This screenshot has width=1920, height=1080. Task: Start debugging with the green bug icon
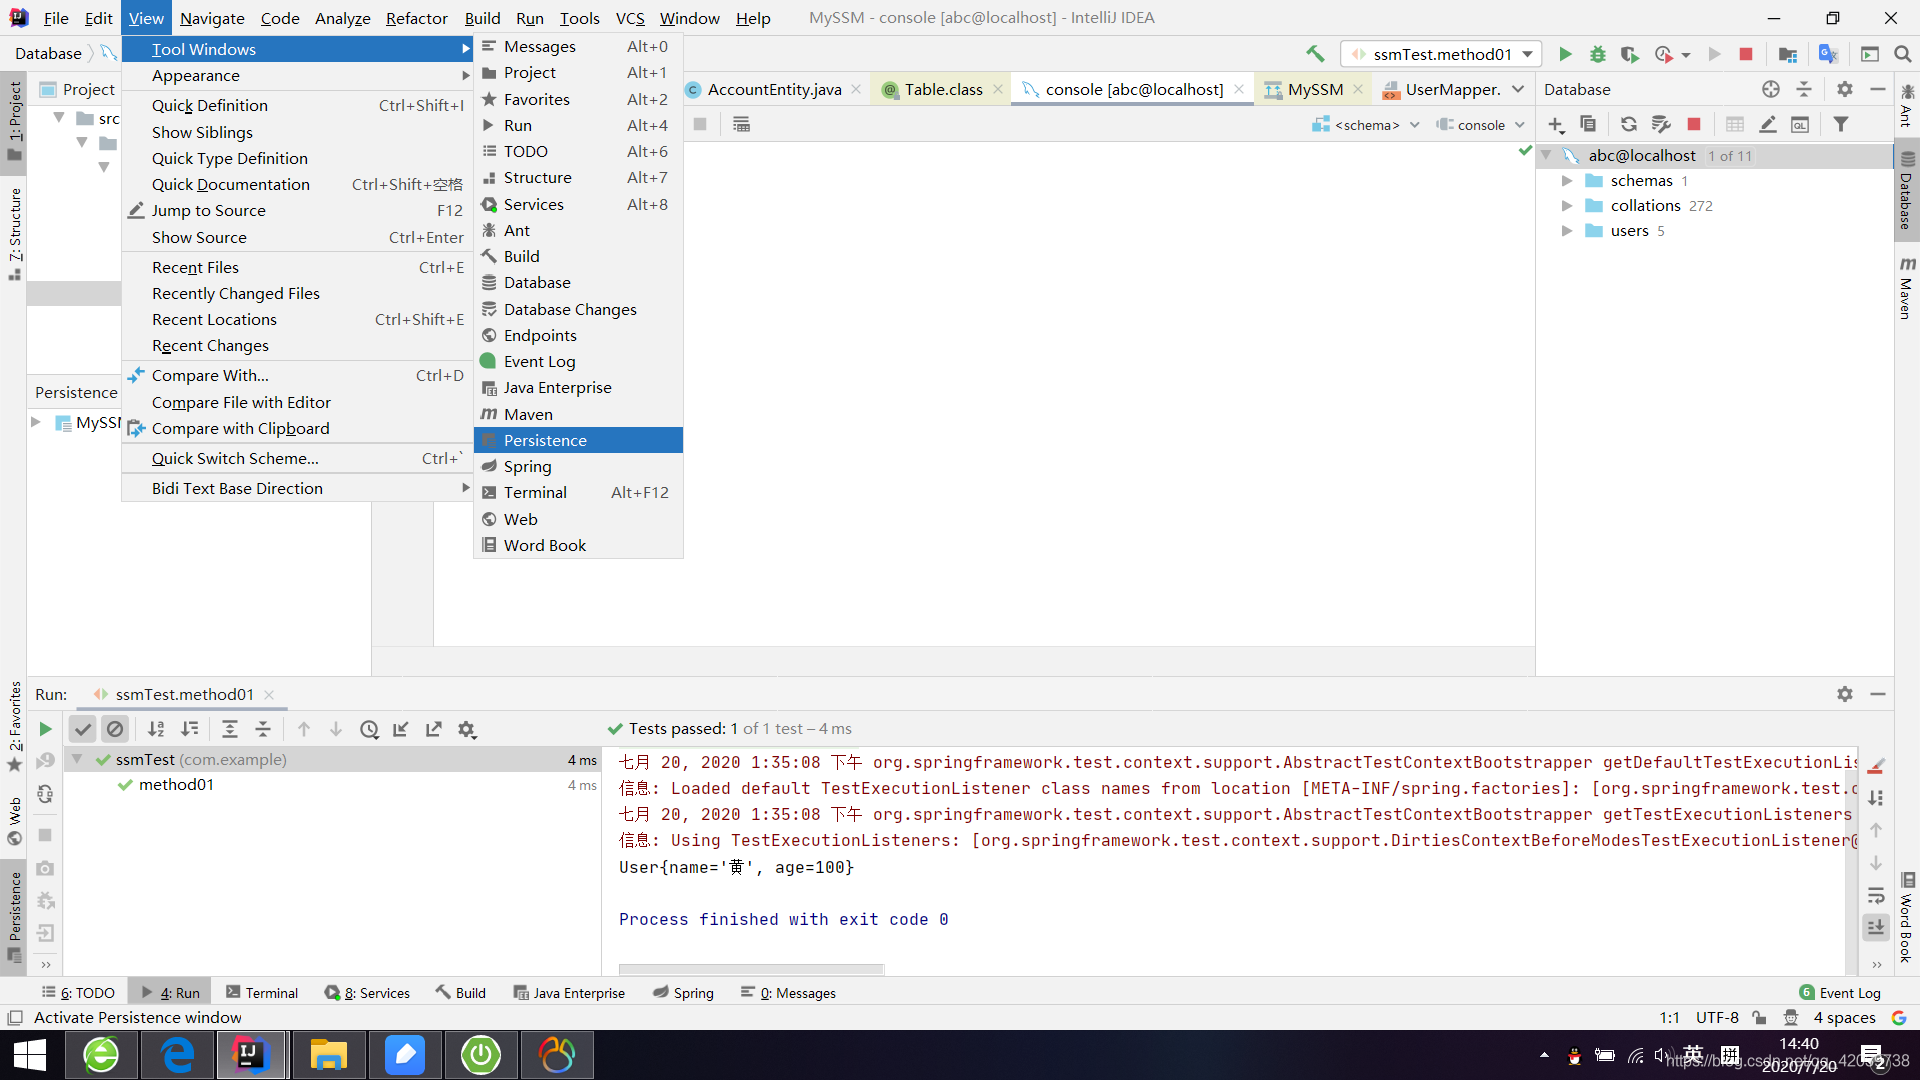pos(1598,54)
